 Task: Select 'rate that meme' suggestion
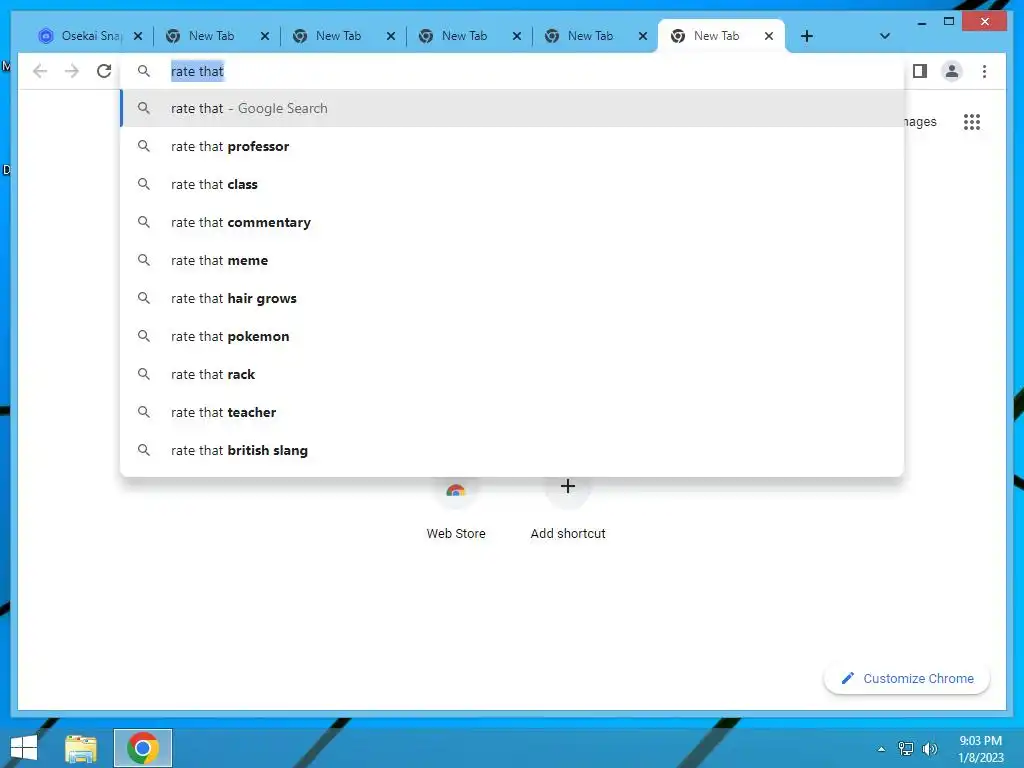[513, 260]
